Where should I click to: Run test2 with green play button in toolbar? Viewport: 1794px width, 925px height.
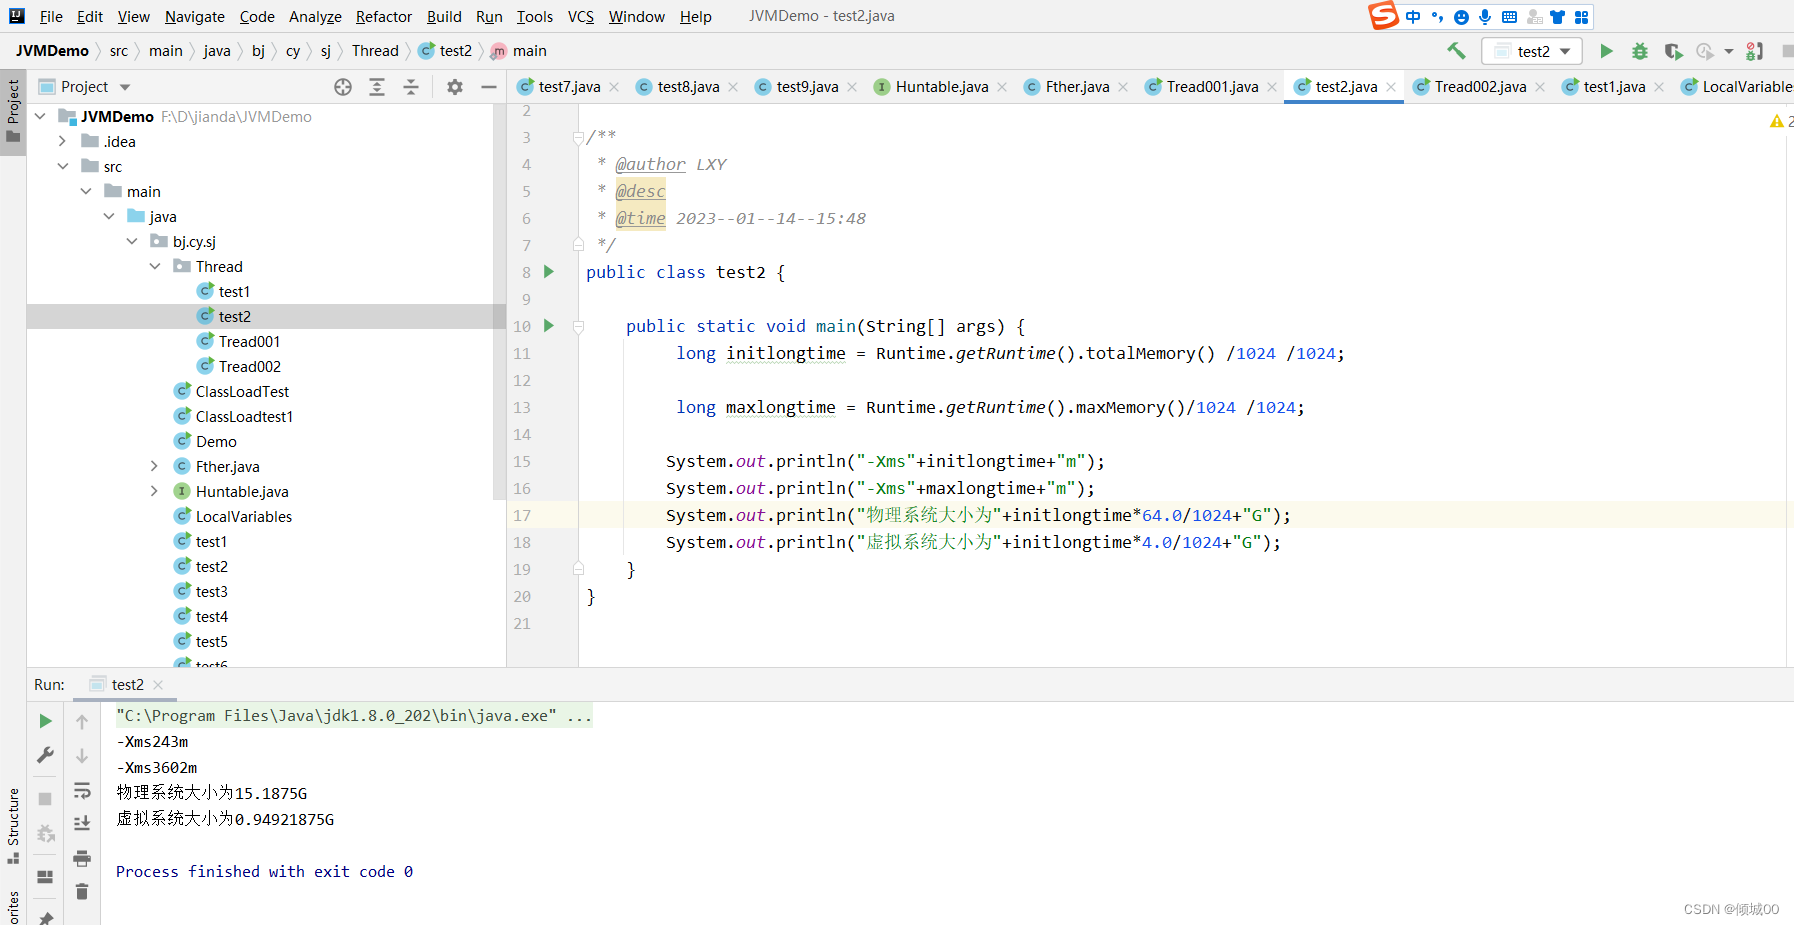(x=1606, y=51)
